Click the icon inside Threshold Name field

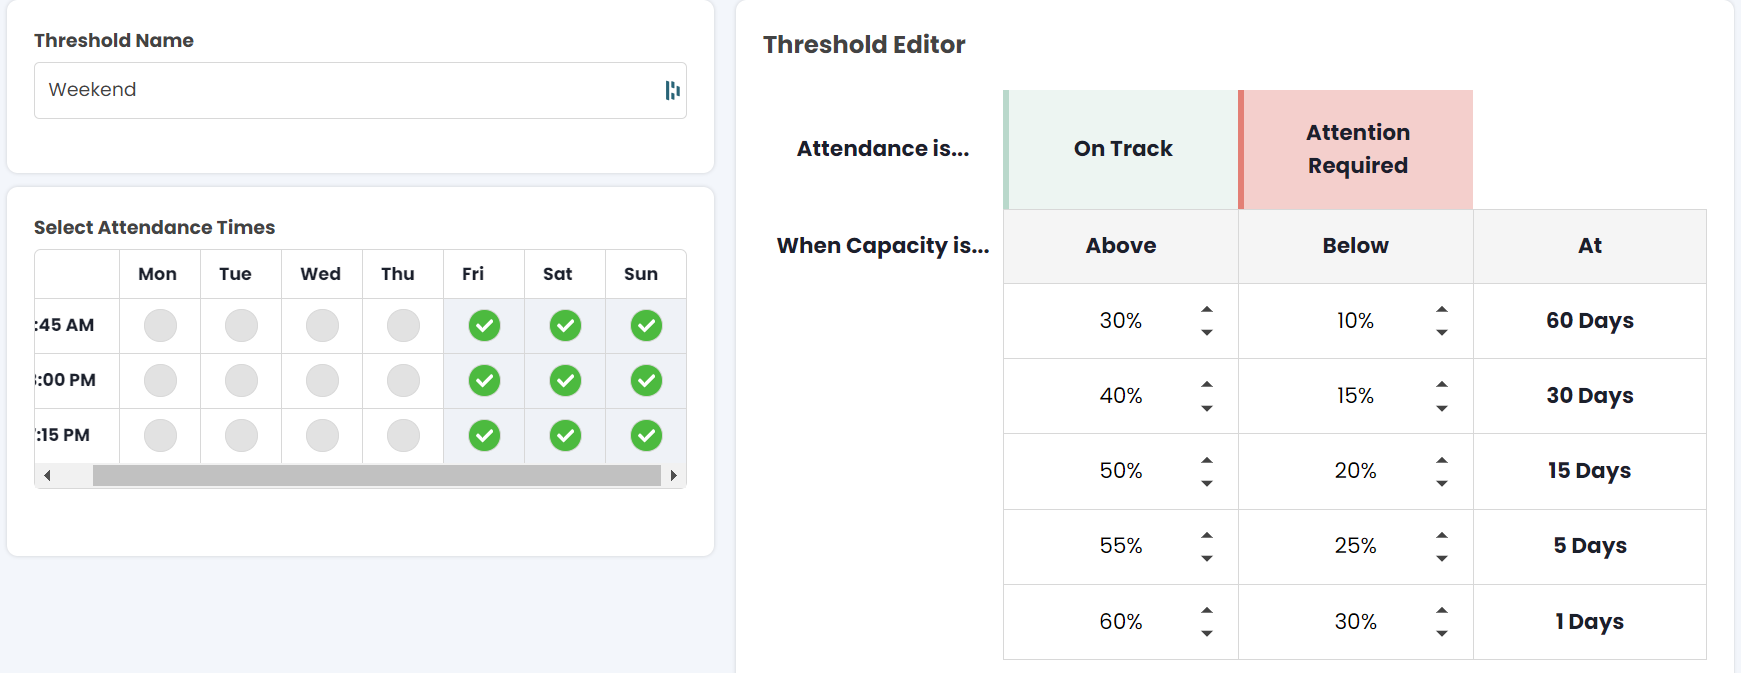pyautogui.click(x=672, y=91)
